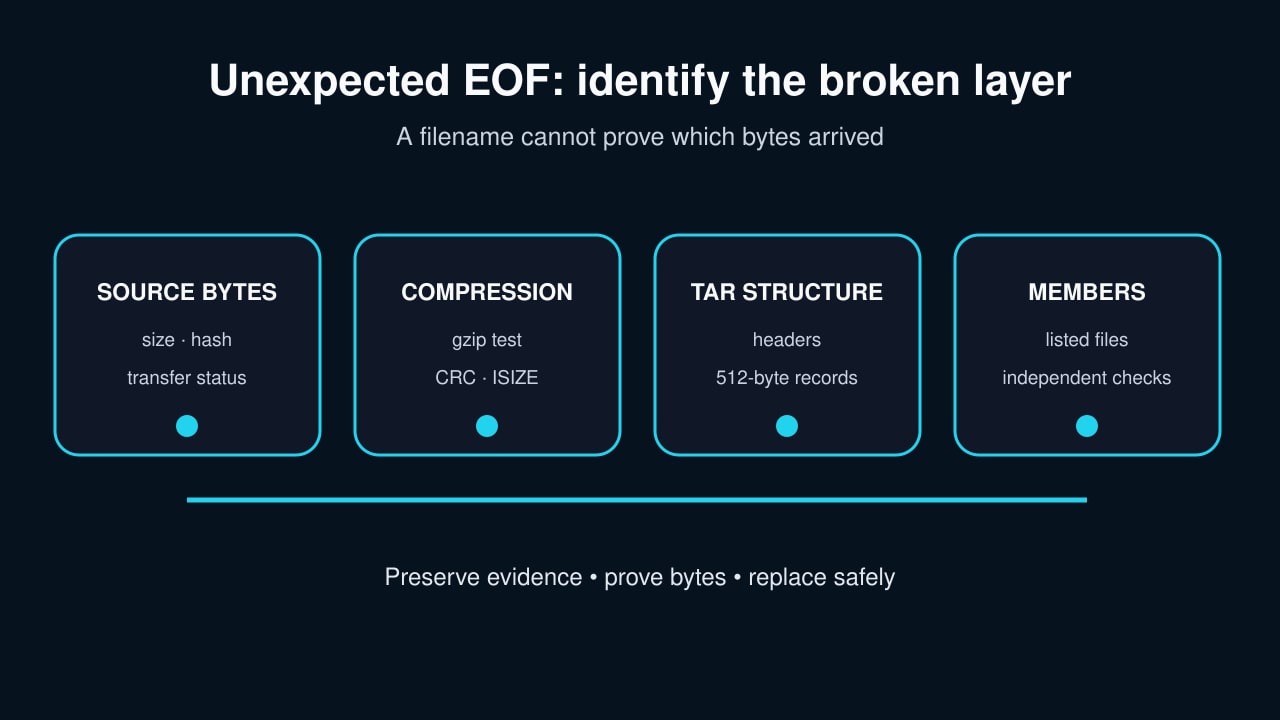Click the 'size · hash' text

point(187,340)
